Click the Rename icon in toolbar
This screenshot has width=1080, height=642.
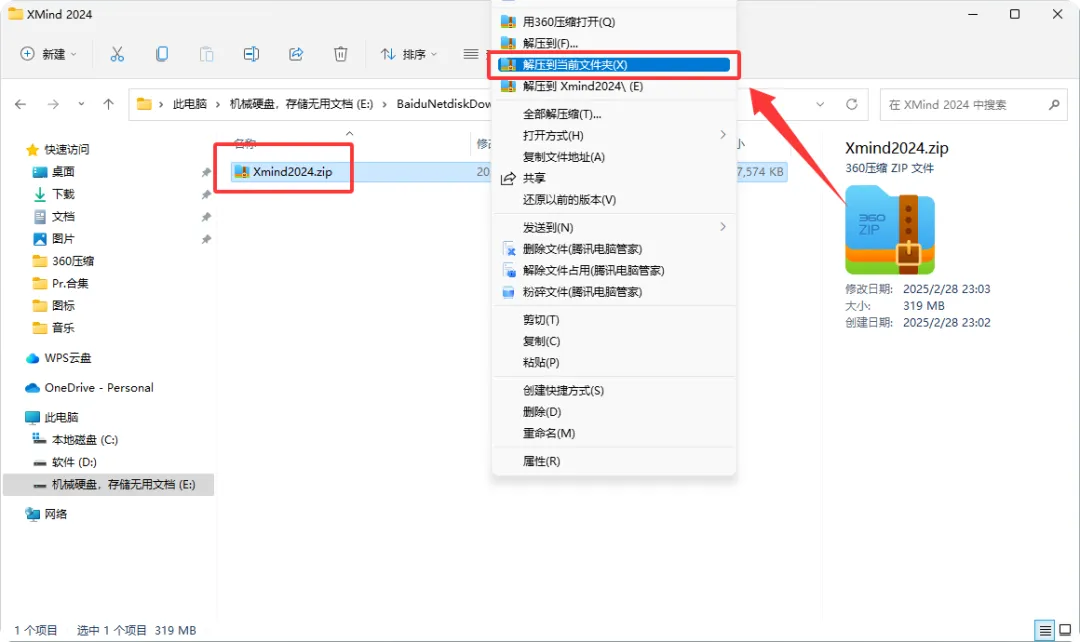[x=251, y=54]
